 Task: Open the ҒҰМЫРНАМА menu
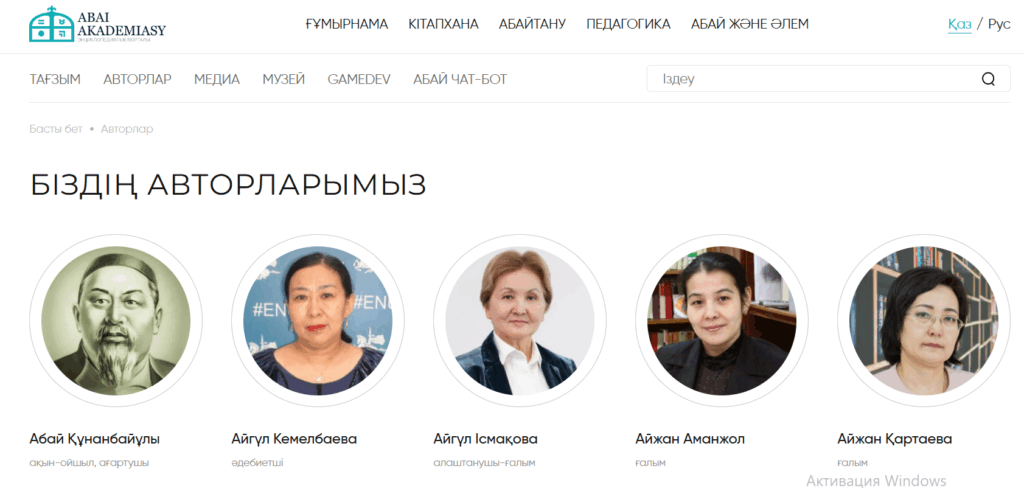(347, 24)
